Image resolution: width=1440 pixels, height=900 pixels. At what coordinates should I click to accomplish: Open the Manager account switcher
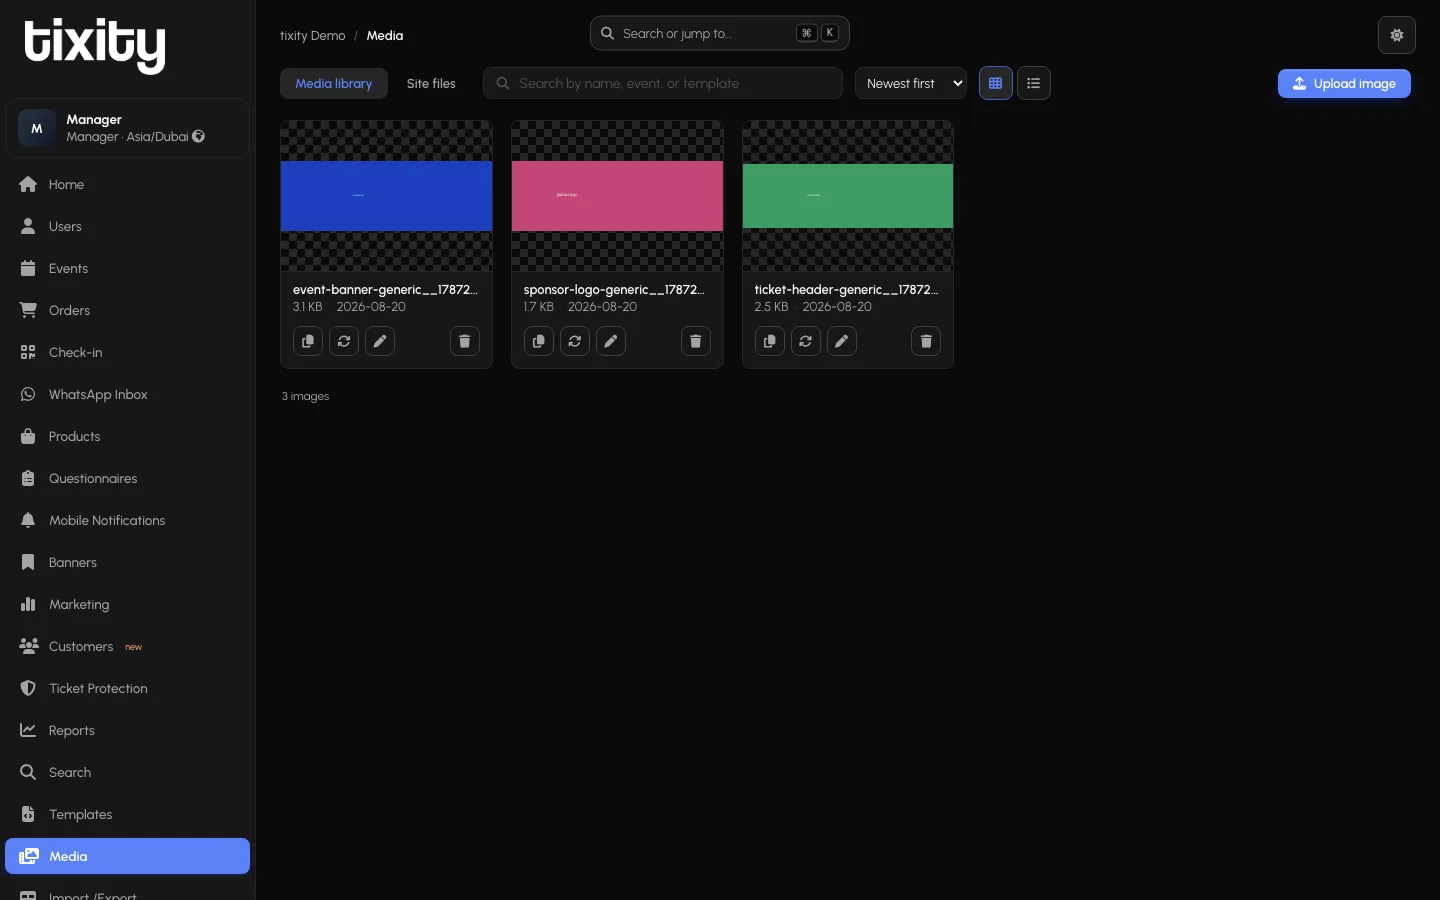point(127,128)
